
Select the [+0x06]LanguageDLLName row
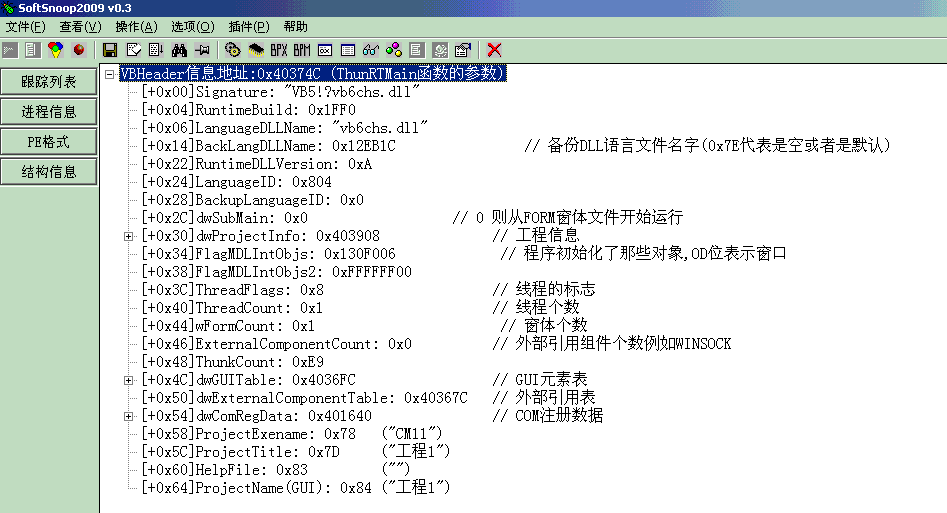click(x=284, y=128)
